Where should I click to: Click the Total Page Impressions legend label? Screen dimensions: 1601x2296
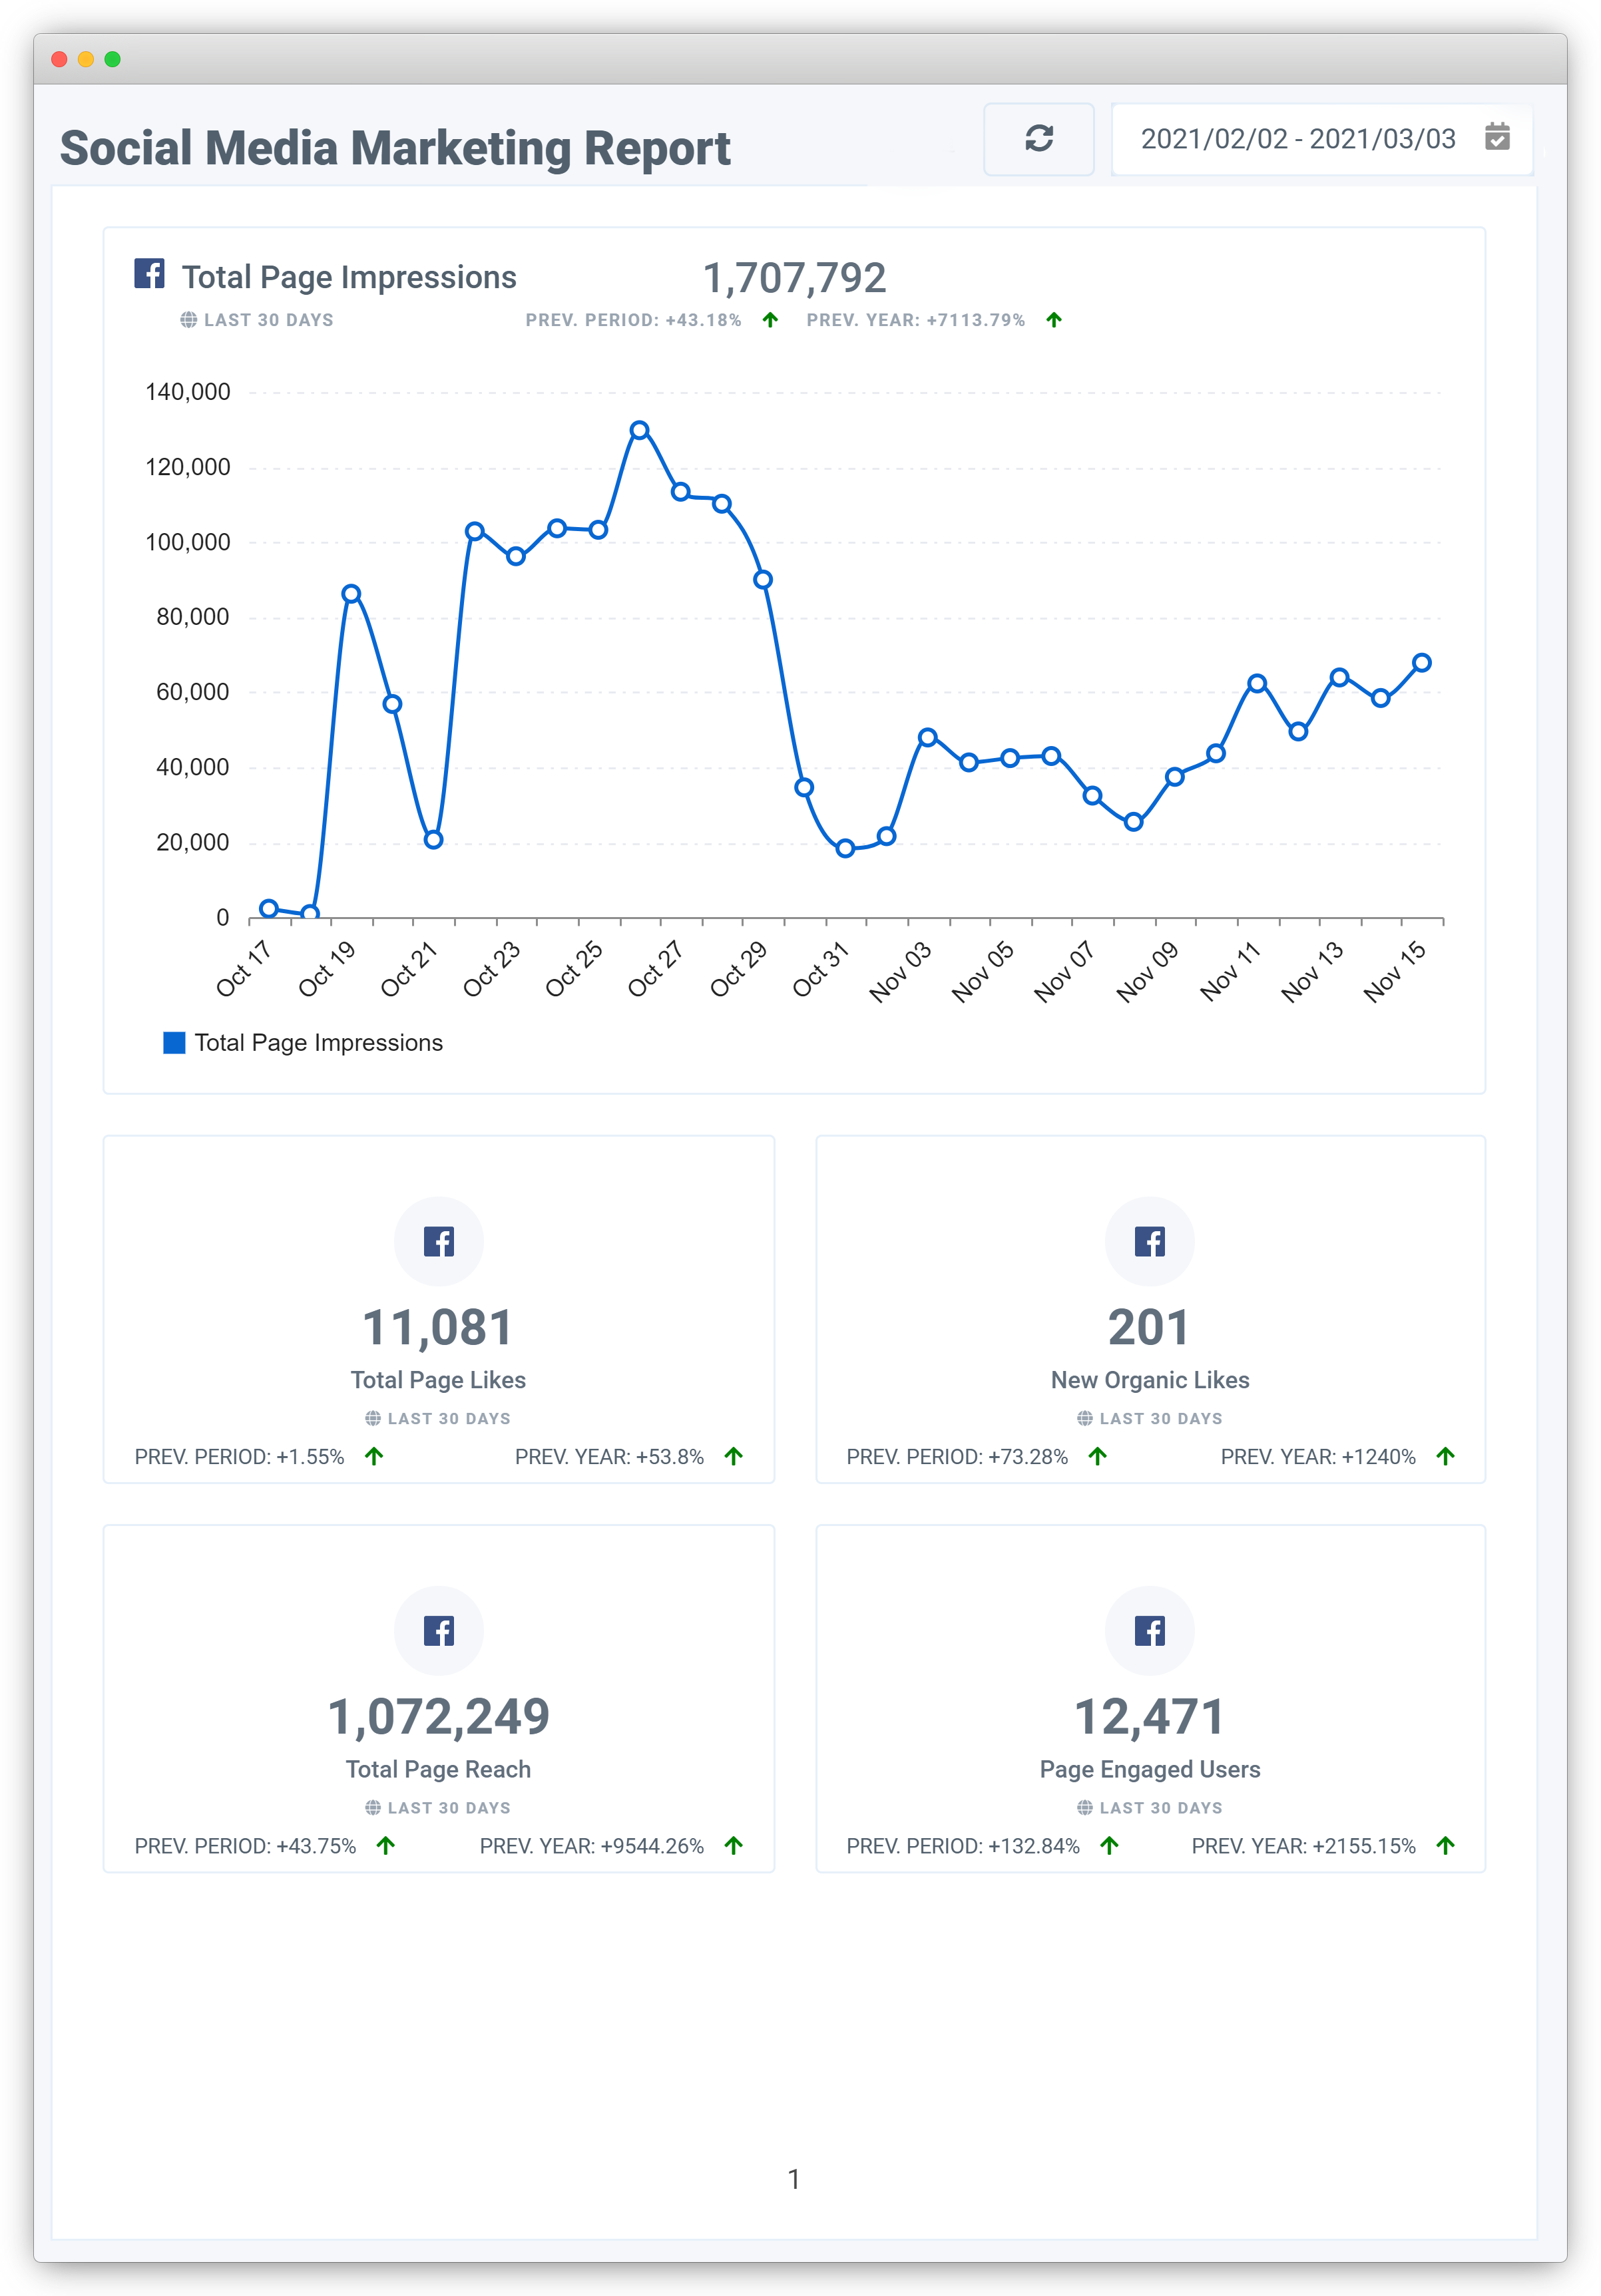[x=318, y=1043]
